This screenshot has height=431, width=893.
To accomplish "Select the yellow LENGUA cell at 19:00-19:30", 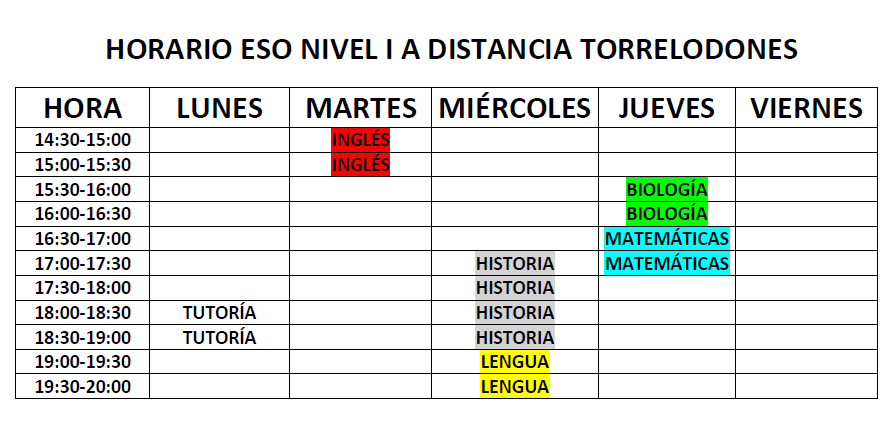I will [515, 362].
